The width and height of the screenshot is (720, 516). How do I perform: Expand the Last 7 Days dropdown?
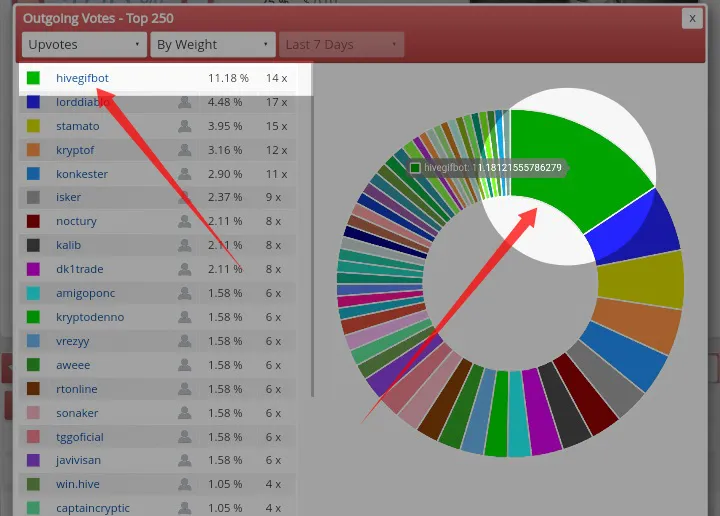tap(342, 45)
